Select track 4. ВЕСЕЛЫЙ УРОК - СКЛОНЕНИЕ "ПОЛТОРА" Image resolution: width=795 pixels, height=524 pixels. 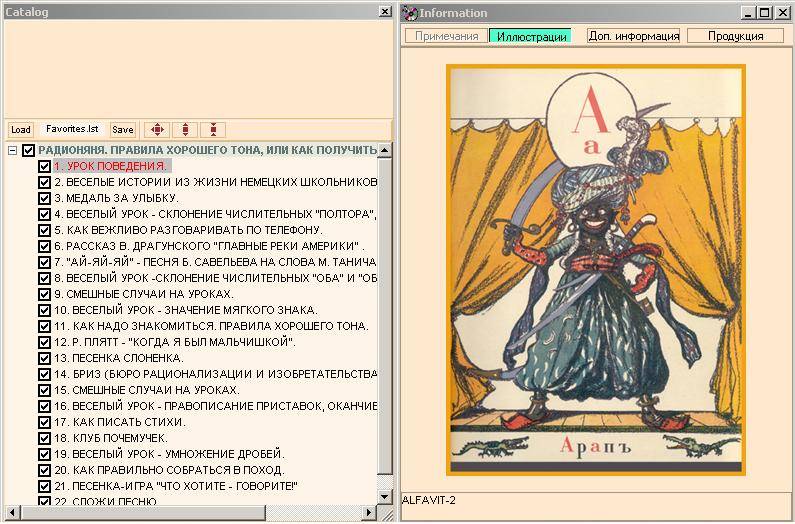coord(215,214)
